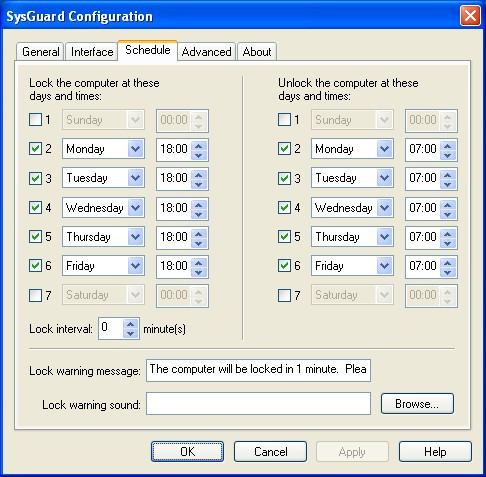Increase the Monday unlock time 07:00 up arrow
486x477 pixels.
tap(448, 145)
